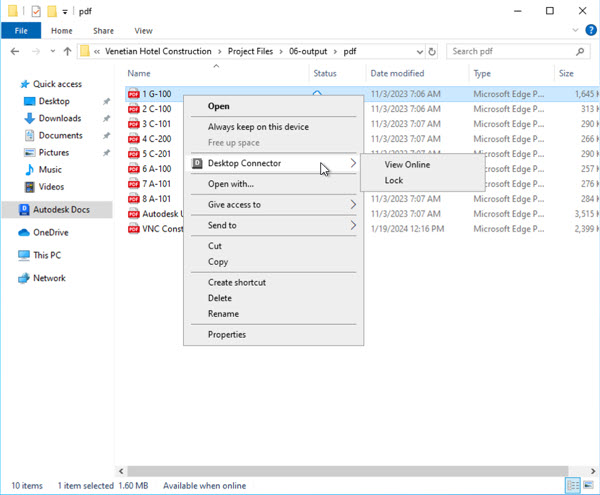Click the PDF icon of 4 C-200
The width and height of the screenshot is (600, 495).
[x=134, y=139]
